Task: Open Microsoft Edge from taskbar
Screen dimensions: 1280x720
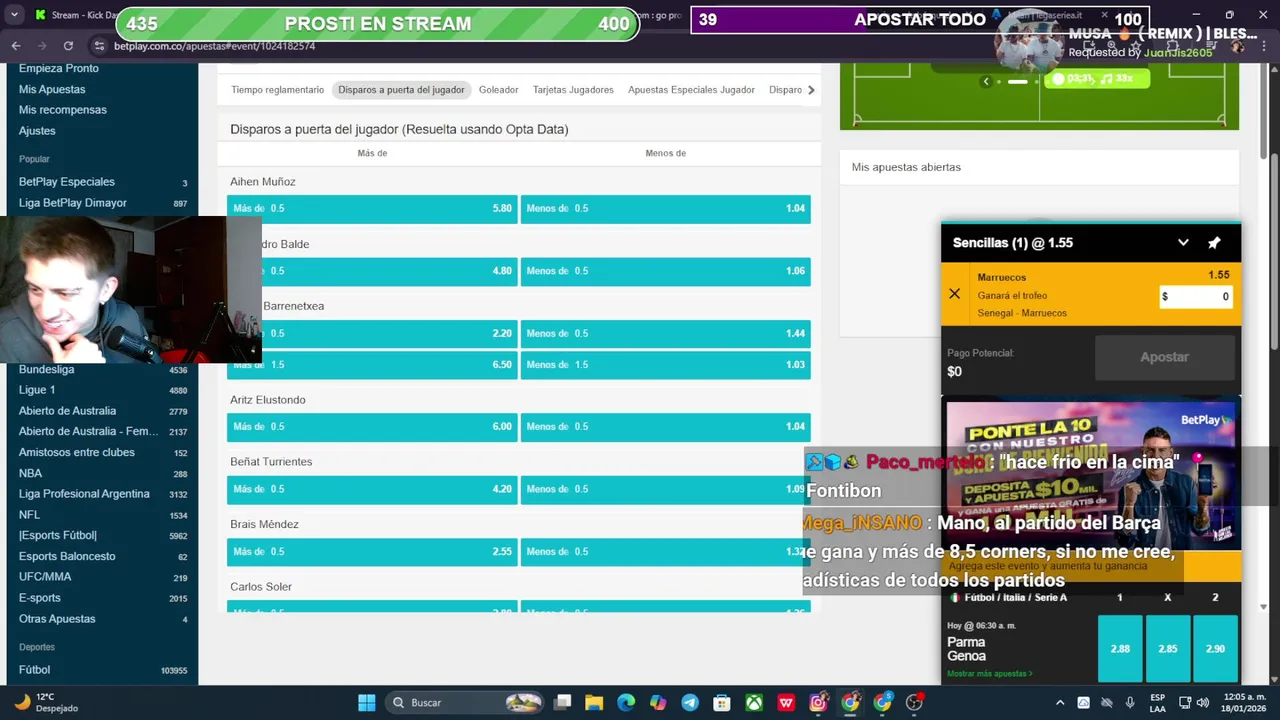Action: tap(626, 703)
